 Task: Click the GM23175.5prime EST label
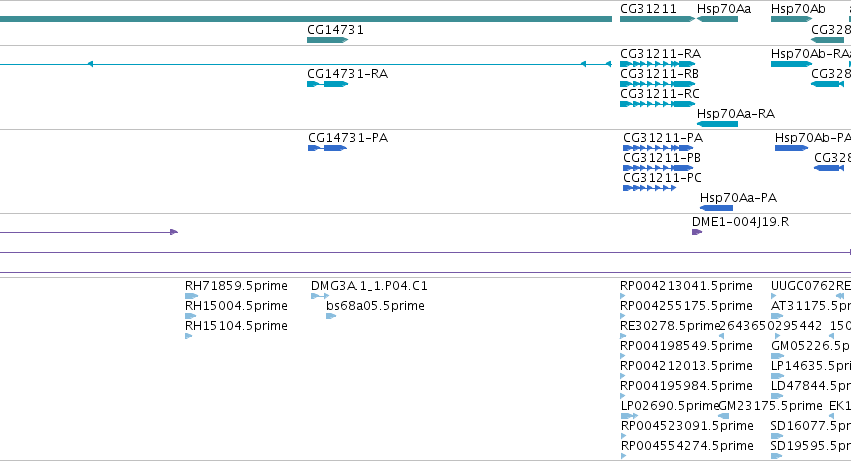pyautogui.click(x=770, y=407)
